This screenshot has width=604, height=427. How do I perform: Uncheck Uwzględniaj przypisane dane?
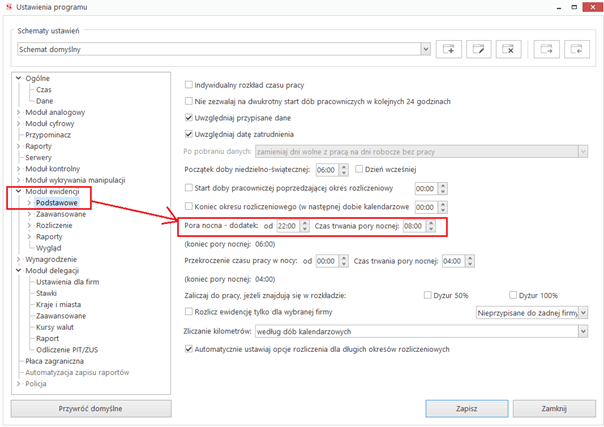coord(190,117)
